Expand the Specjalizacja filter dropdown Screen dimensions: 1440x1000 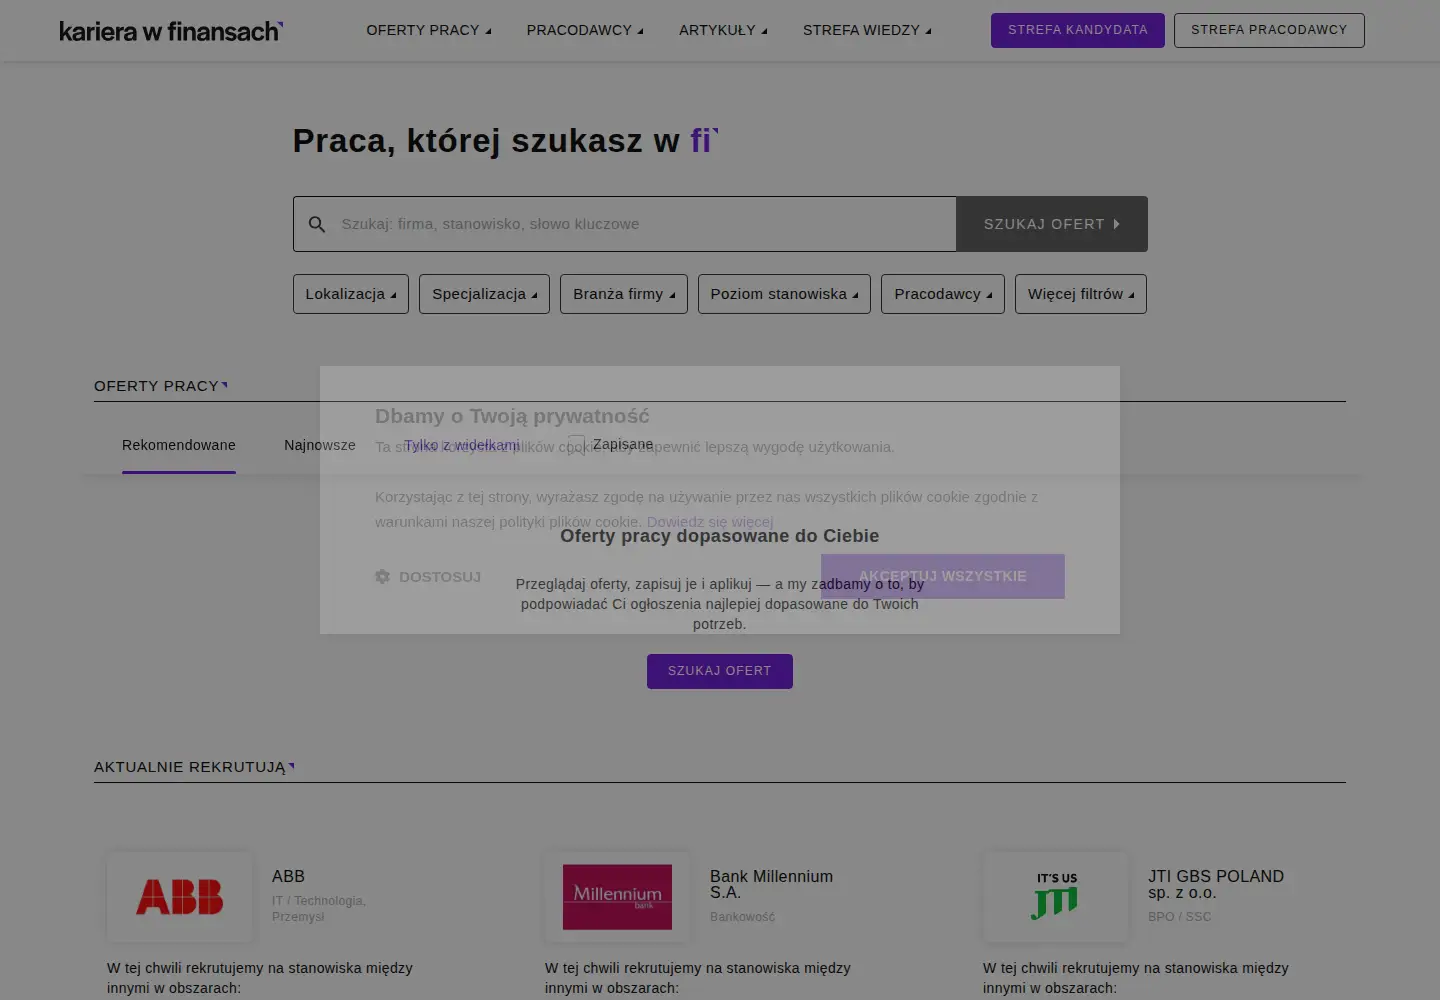(x=484, y=294)
